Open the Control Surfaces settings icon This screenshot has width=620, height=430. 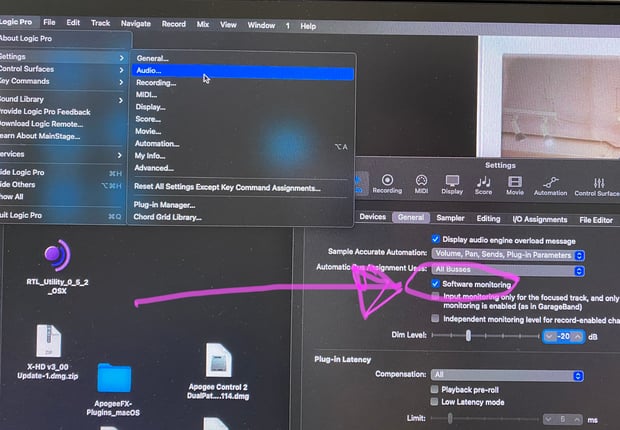[597, 186]
